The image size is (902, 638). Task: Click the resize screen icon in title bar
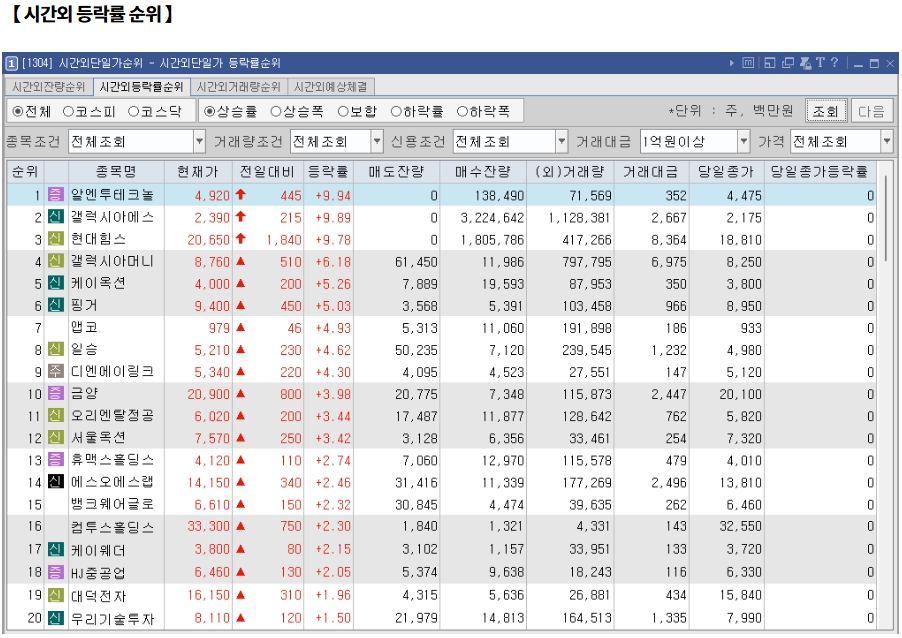[x=770, y=62]
